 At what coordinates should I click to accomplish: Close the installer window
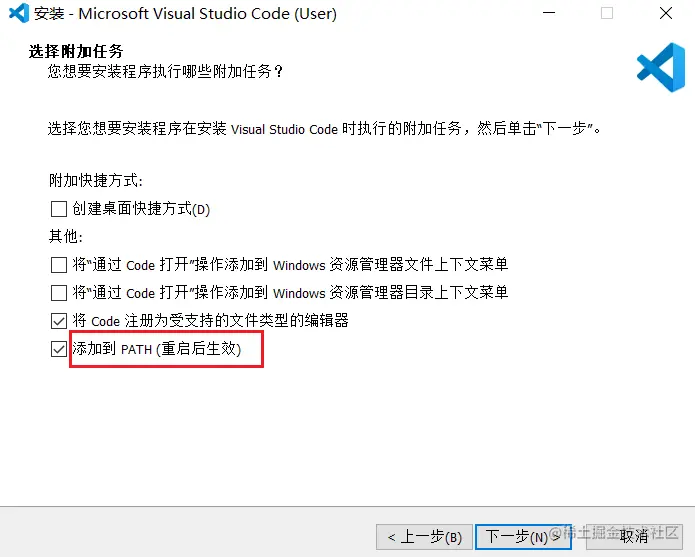(666, 13)
